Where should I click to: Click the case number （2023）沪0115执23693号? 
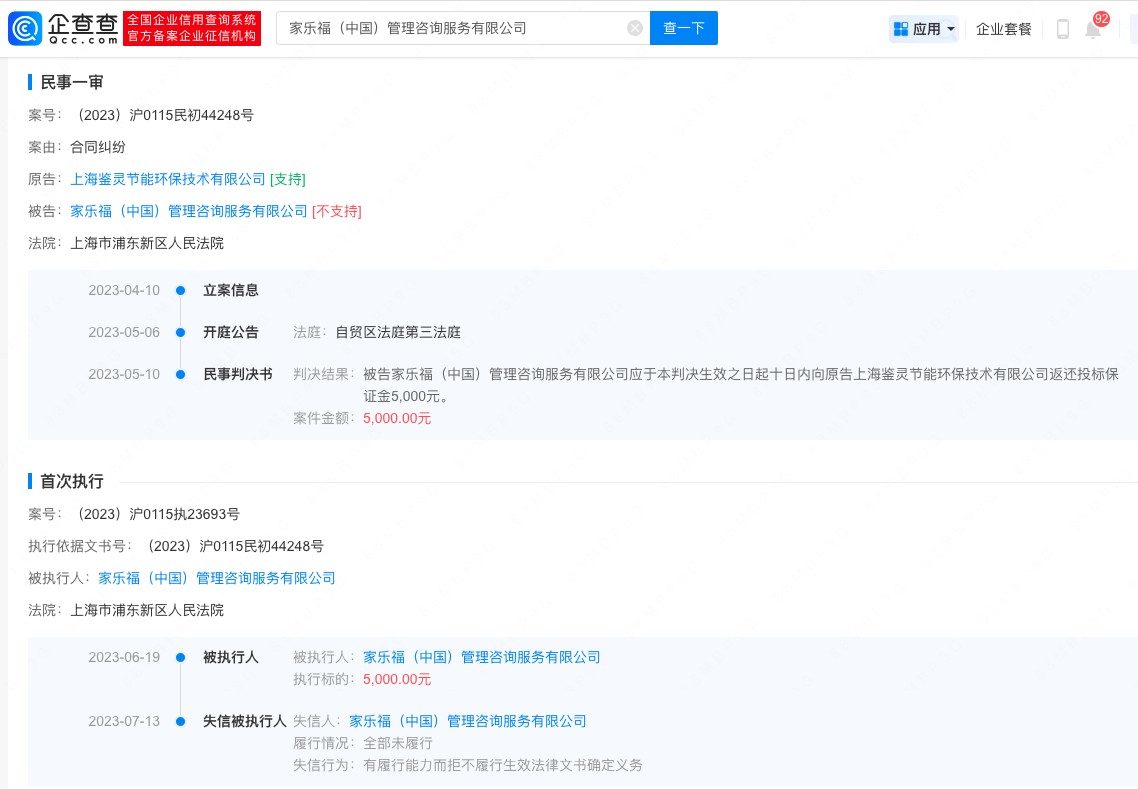155,515
